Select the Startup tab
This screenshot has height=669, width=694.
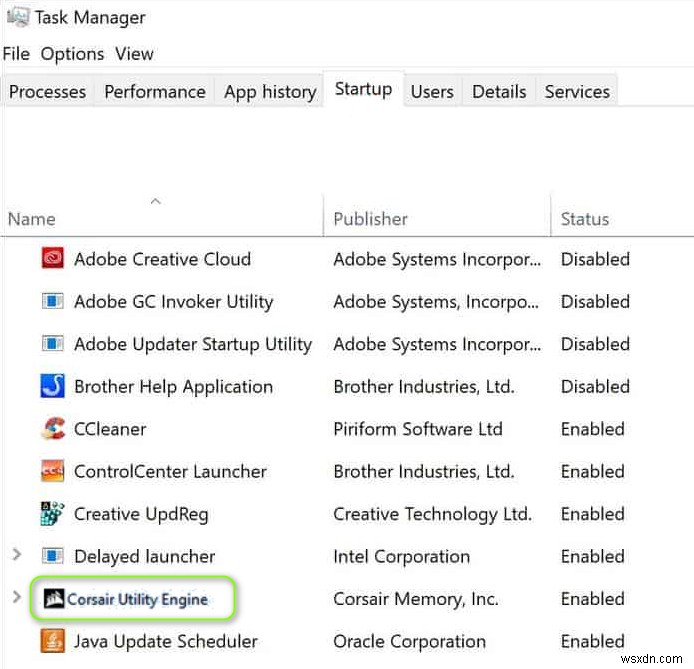[x=363, y=89]
